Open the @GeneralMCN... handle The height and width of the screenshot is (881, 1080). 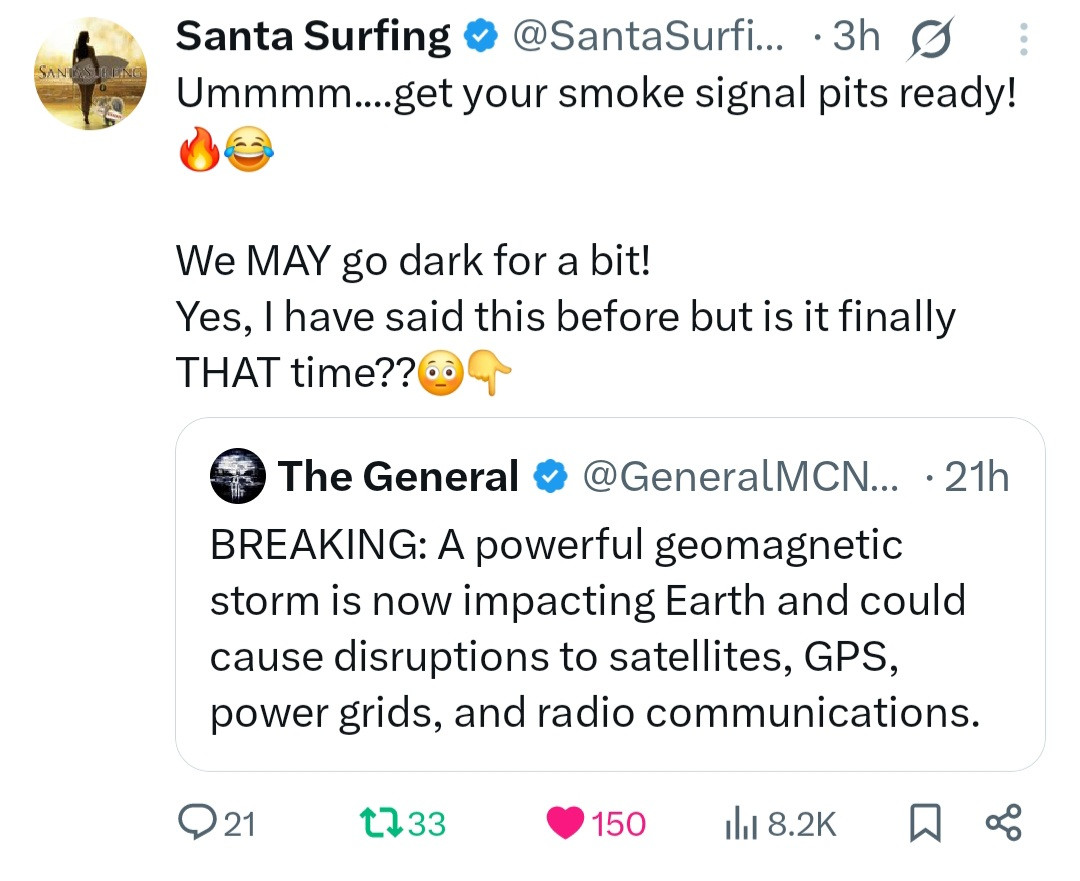tap(740, 477)
